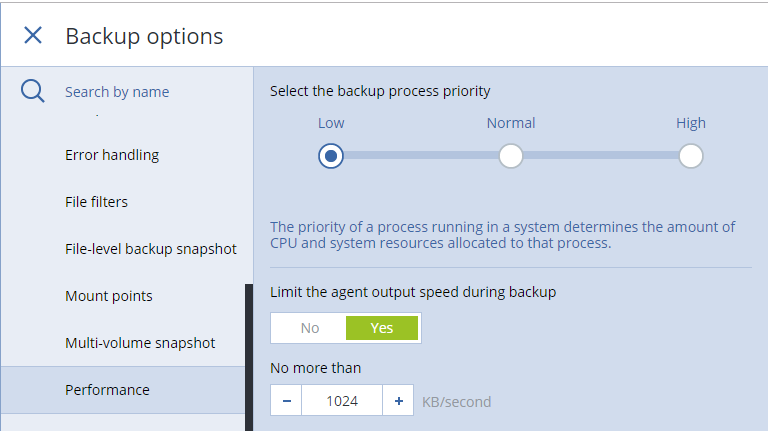Screen dimensions: 768x431
Task: Click the priority description paragraph
Action: pos(503,235)
